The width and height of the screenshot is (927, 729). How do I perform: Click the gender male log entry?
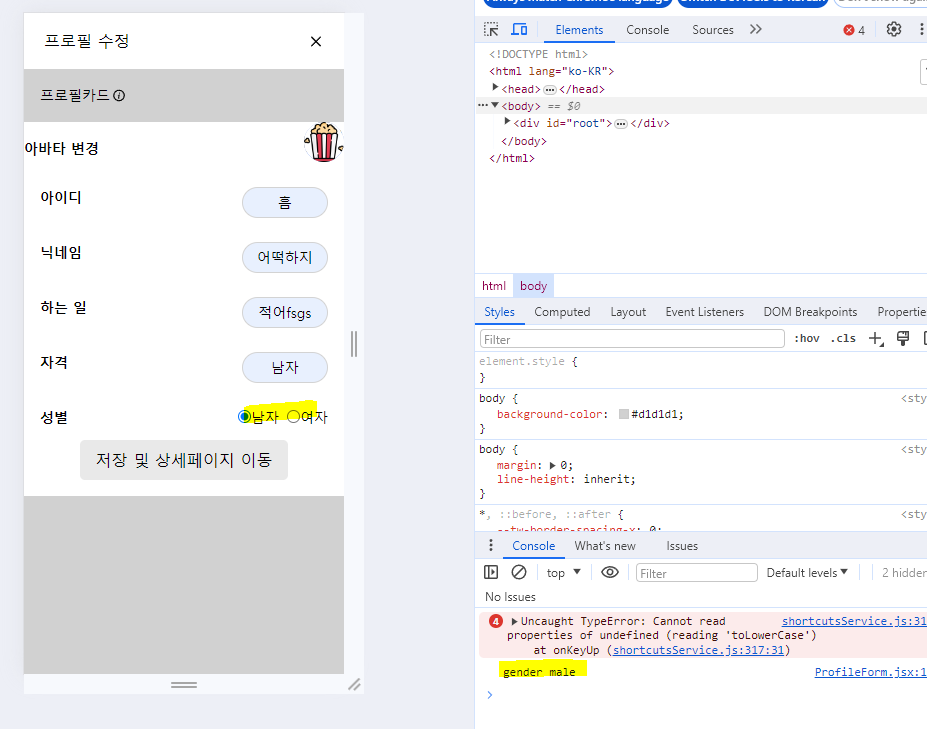539,672
